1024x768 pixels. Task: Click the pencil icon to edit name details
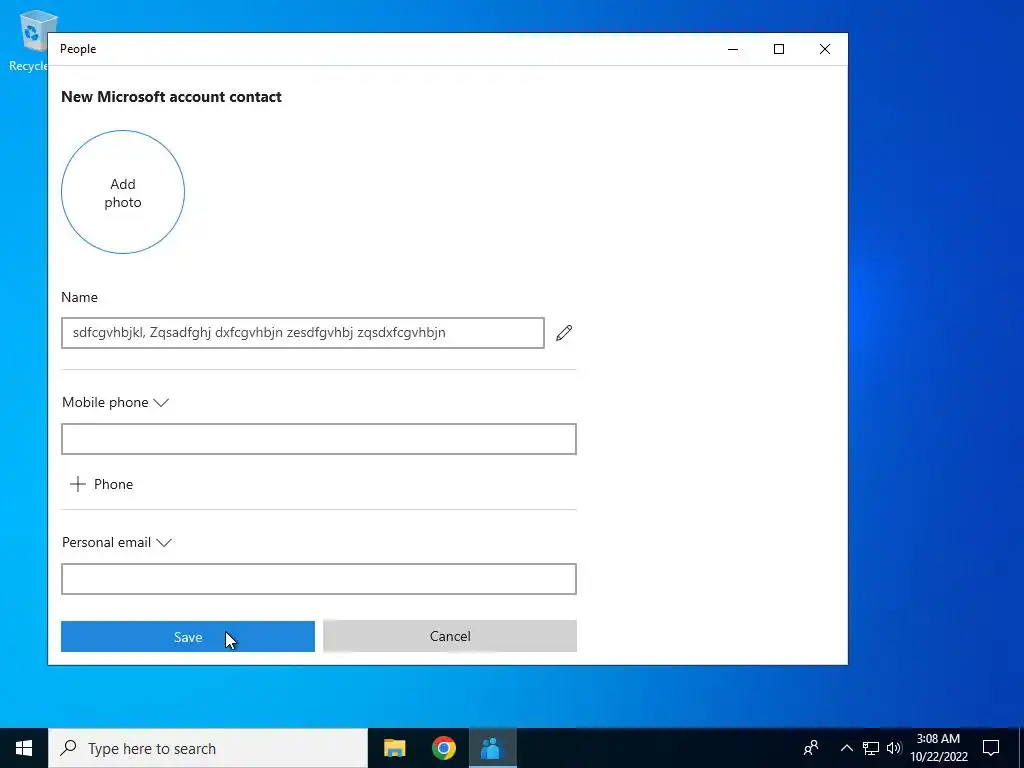(x=564, y=333)
